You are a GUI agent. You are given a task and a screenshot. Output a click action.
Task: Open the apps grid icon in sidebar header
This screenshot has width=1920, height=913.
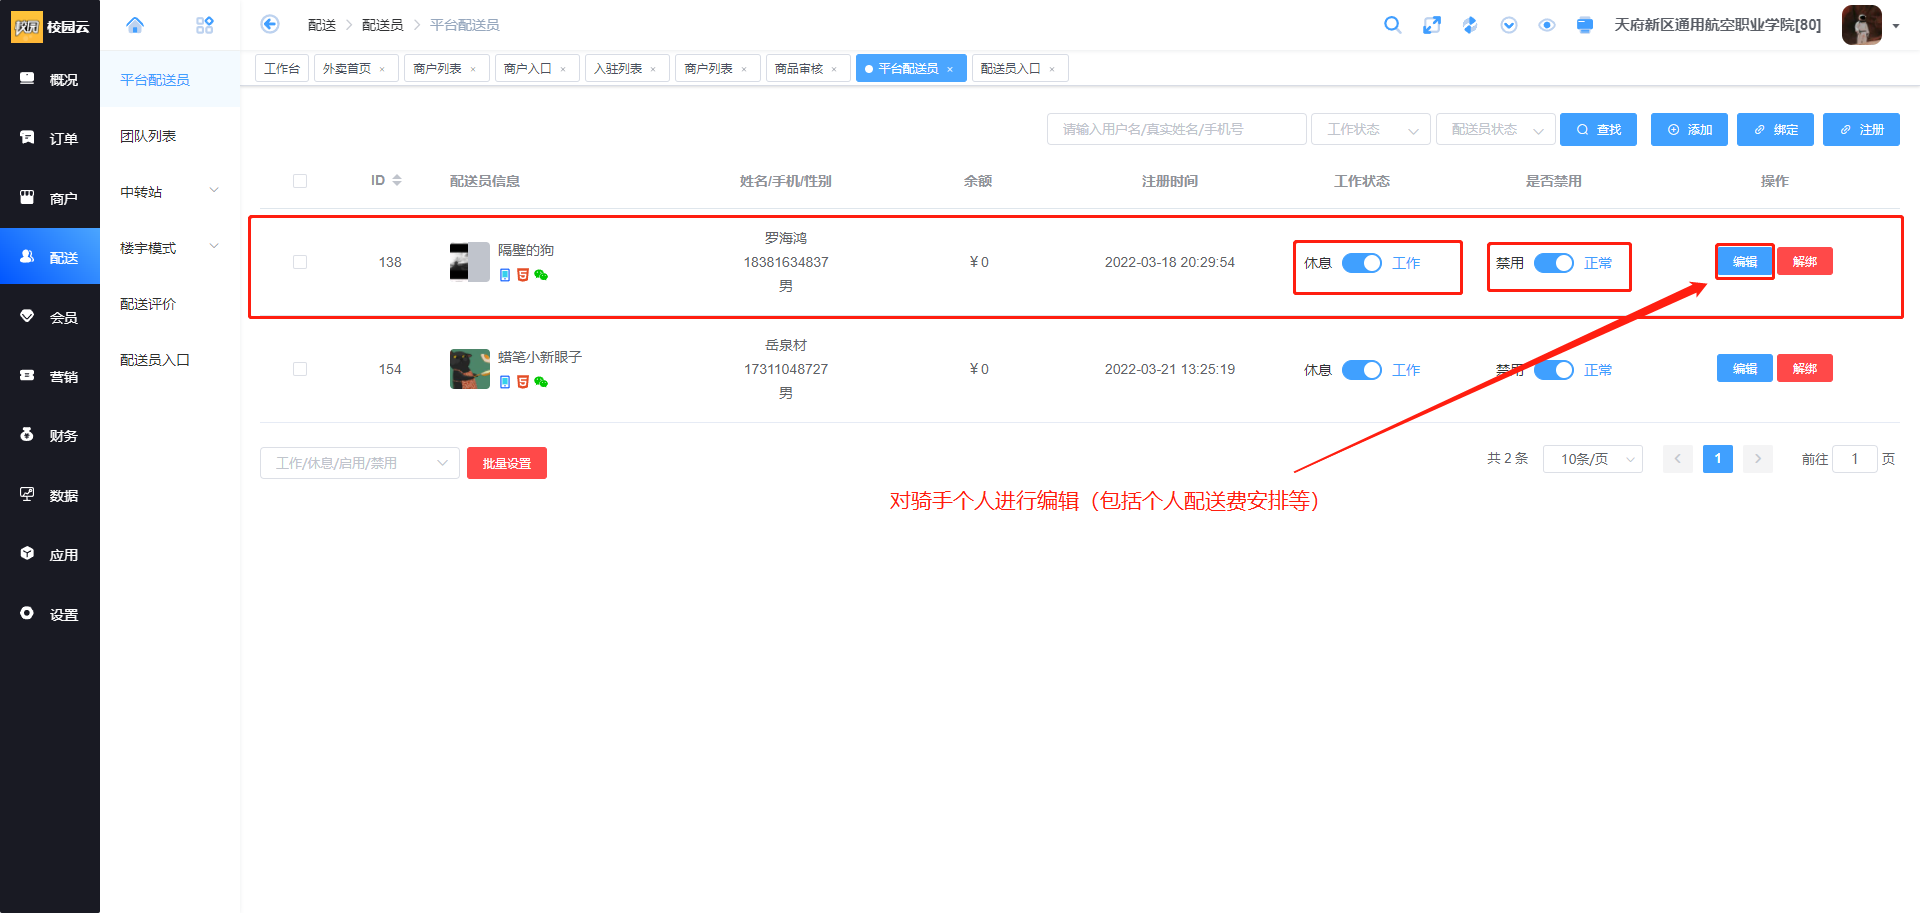(205, 25)
